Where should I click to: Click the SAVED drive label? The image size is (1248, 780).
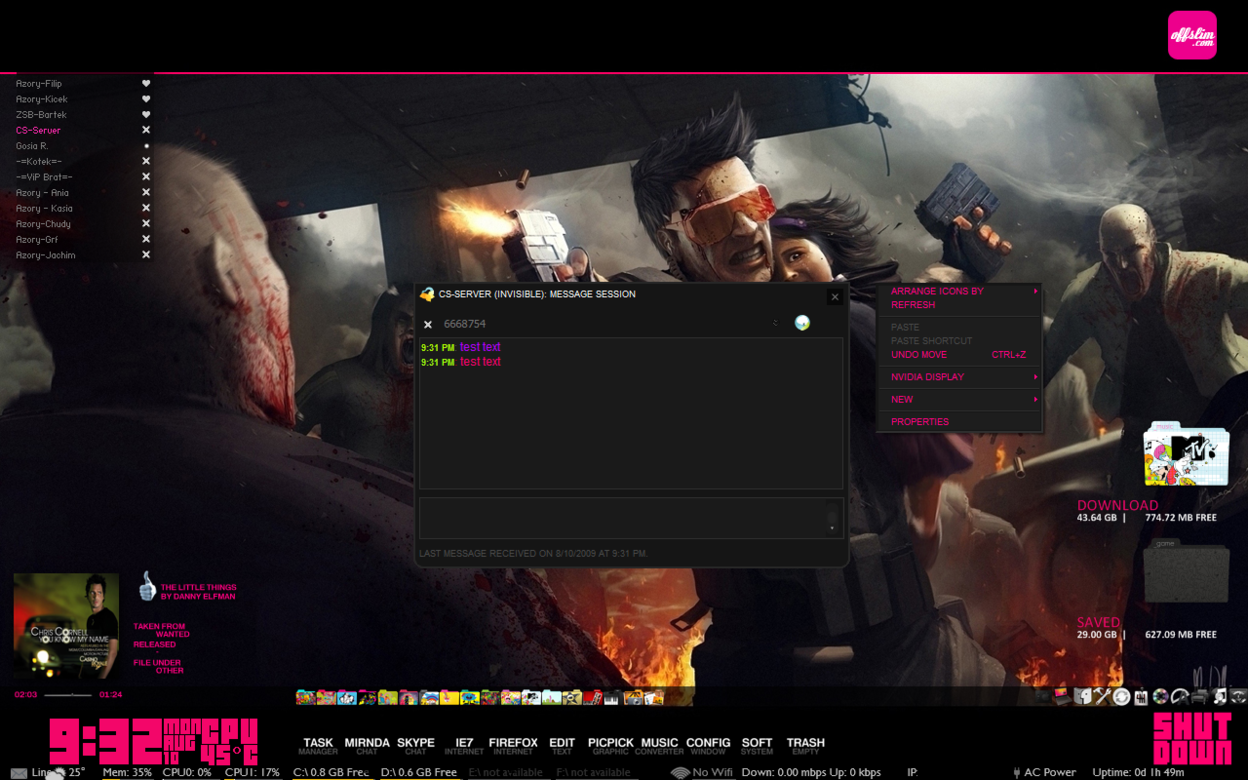(1098, 622)
